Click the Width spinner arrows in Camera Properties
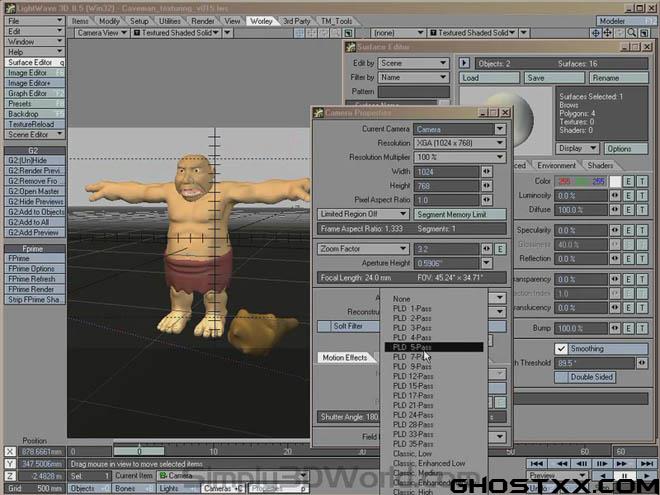The image size is (660, 495). pos(487,171)
